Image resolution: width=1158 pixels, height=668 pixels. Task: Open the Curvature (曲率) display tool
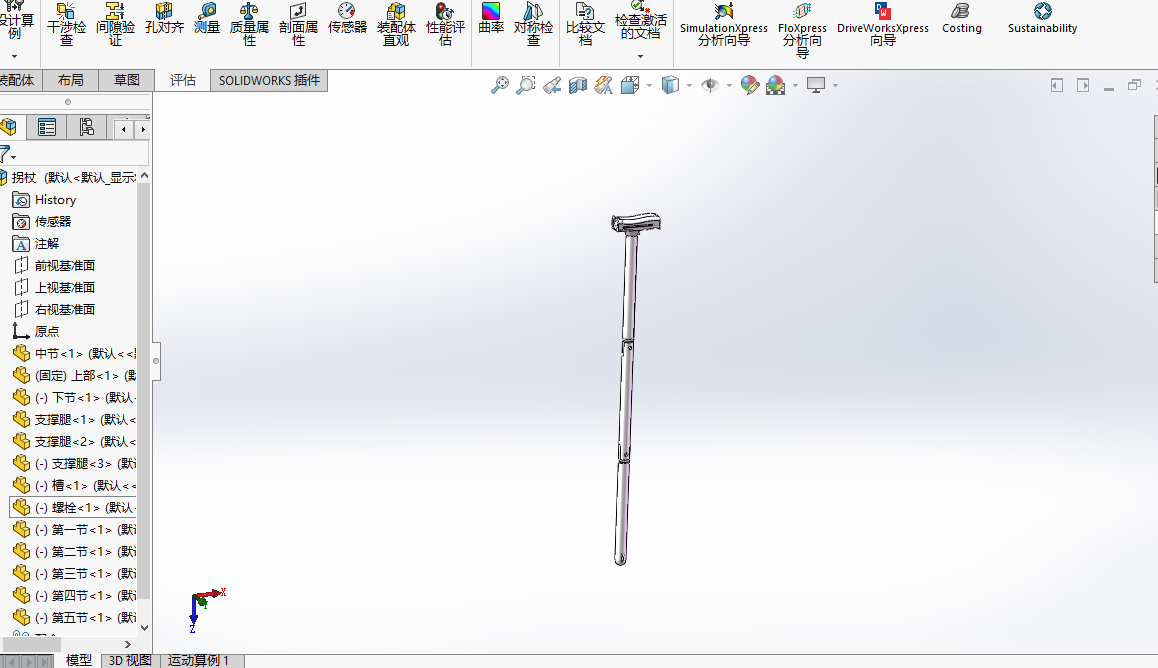491,20
